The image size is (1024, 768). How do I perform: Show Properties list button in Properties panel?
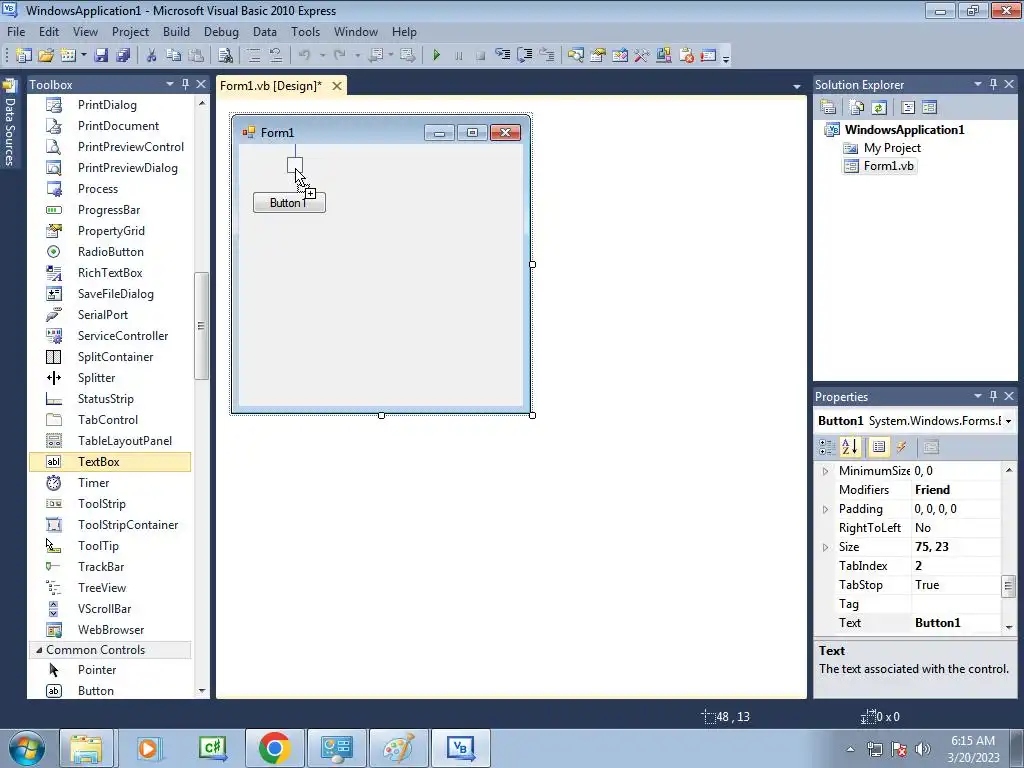(879, 447)
